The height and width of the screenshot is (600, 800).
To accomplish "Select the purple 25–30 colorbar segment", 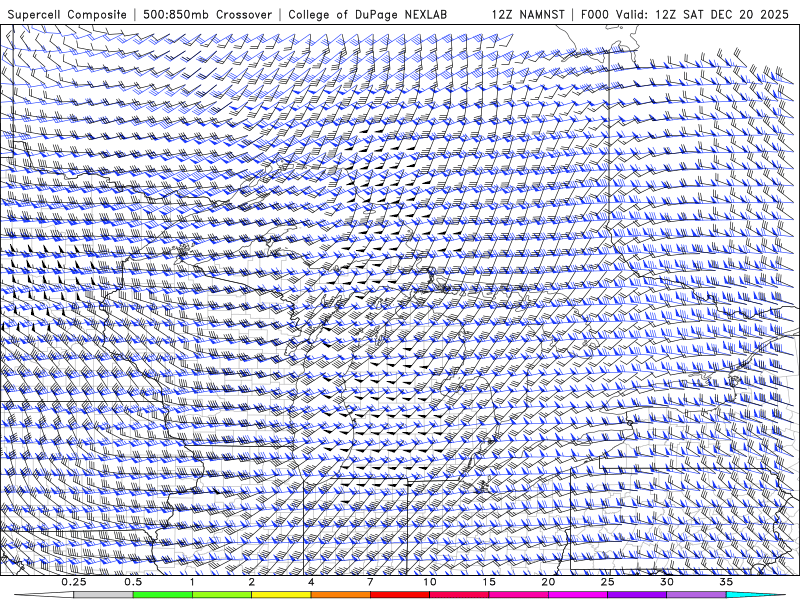I will coord(637,595).
